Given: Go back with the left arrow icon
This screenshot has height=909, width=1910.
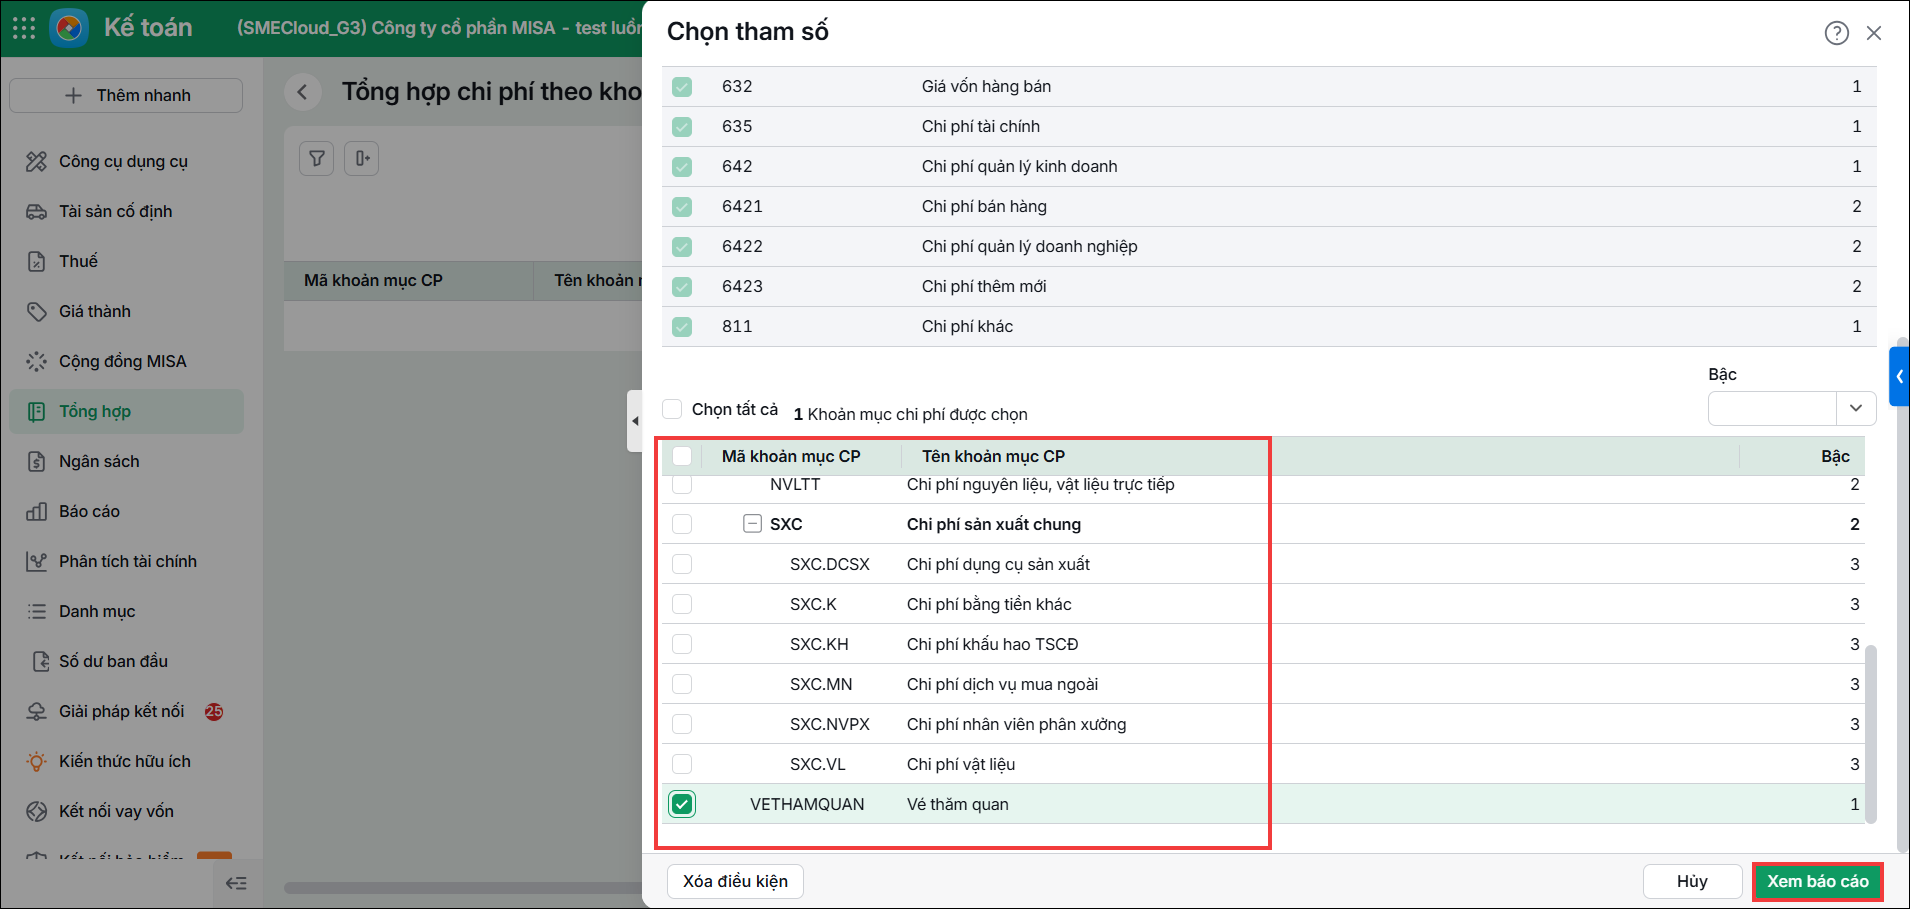Looking at the screenshot, I should [x=302, y=92].
